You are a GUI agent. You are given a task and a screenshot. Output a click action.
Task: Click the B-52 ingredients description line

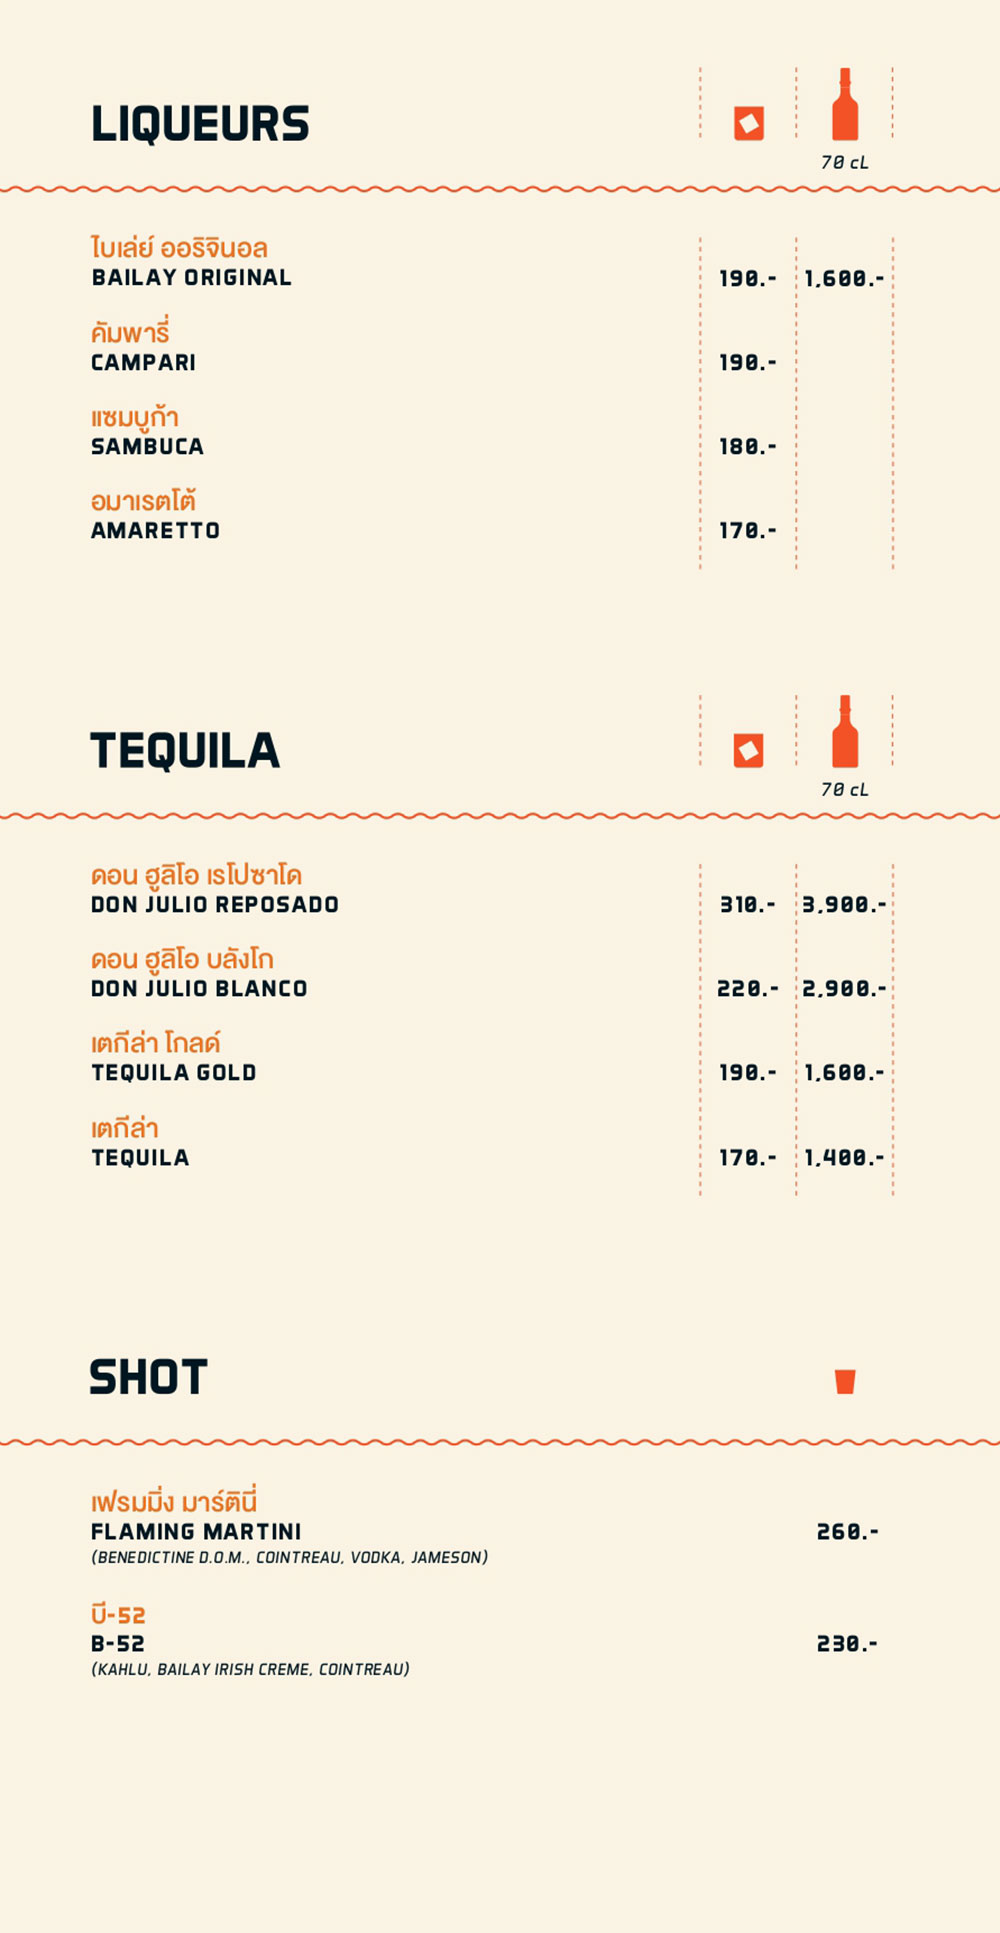pyautogui.click(x=250, y=1669)
